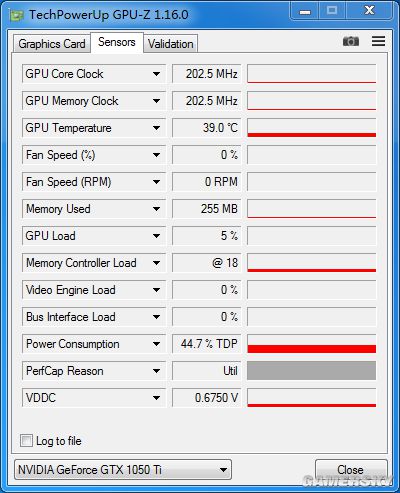Click the Close button
Viewport: 400px width, 493px height.
351,470
